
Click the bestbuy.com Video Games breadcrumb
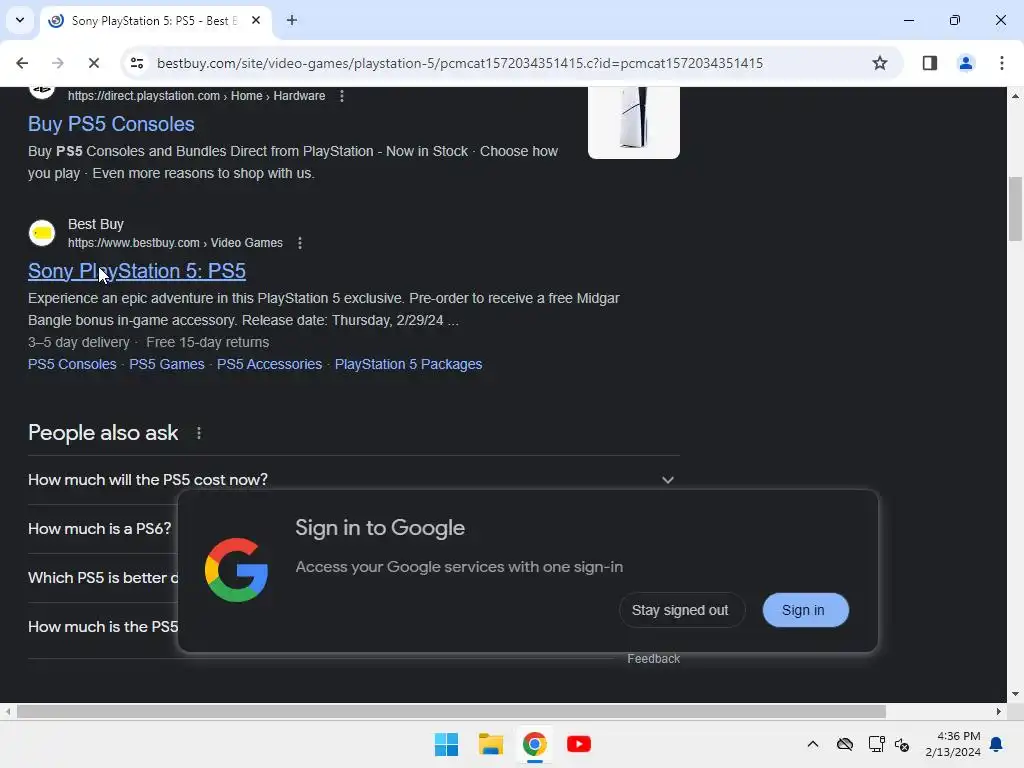[x=175, y=243]
